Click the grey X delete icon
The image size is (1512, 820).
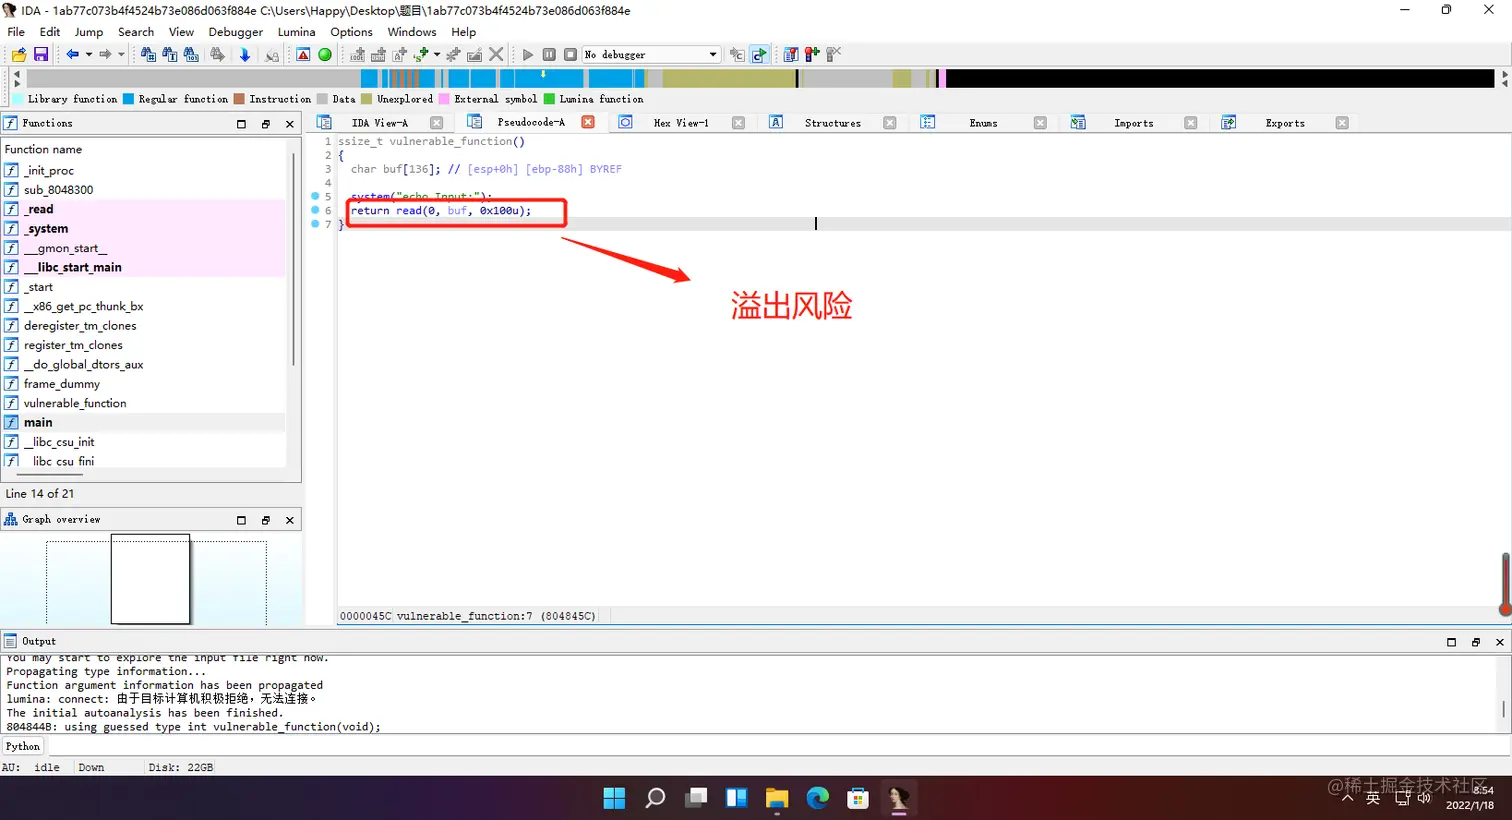[496, 54]
